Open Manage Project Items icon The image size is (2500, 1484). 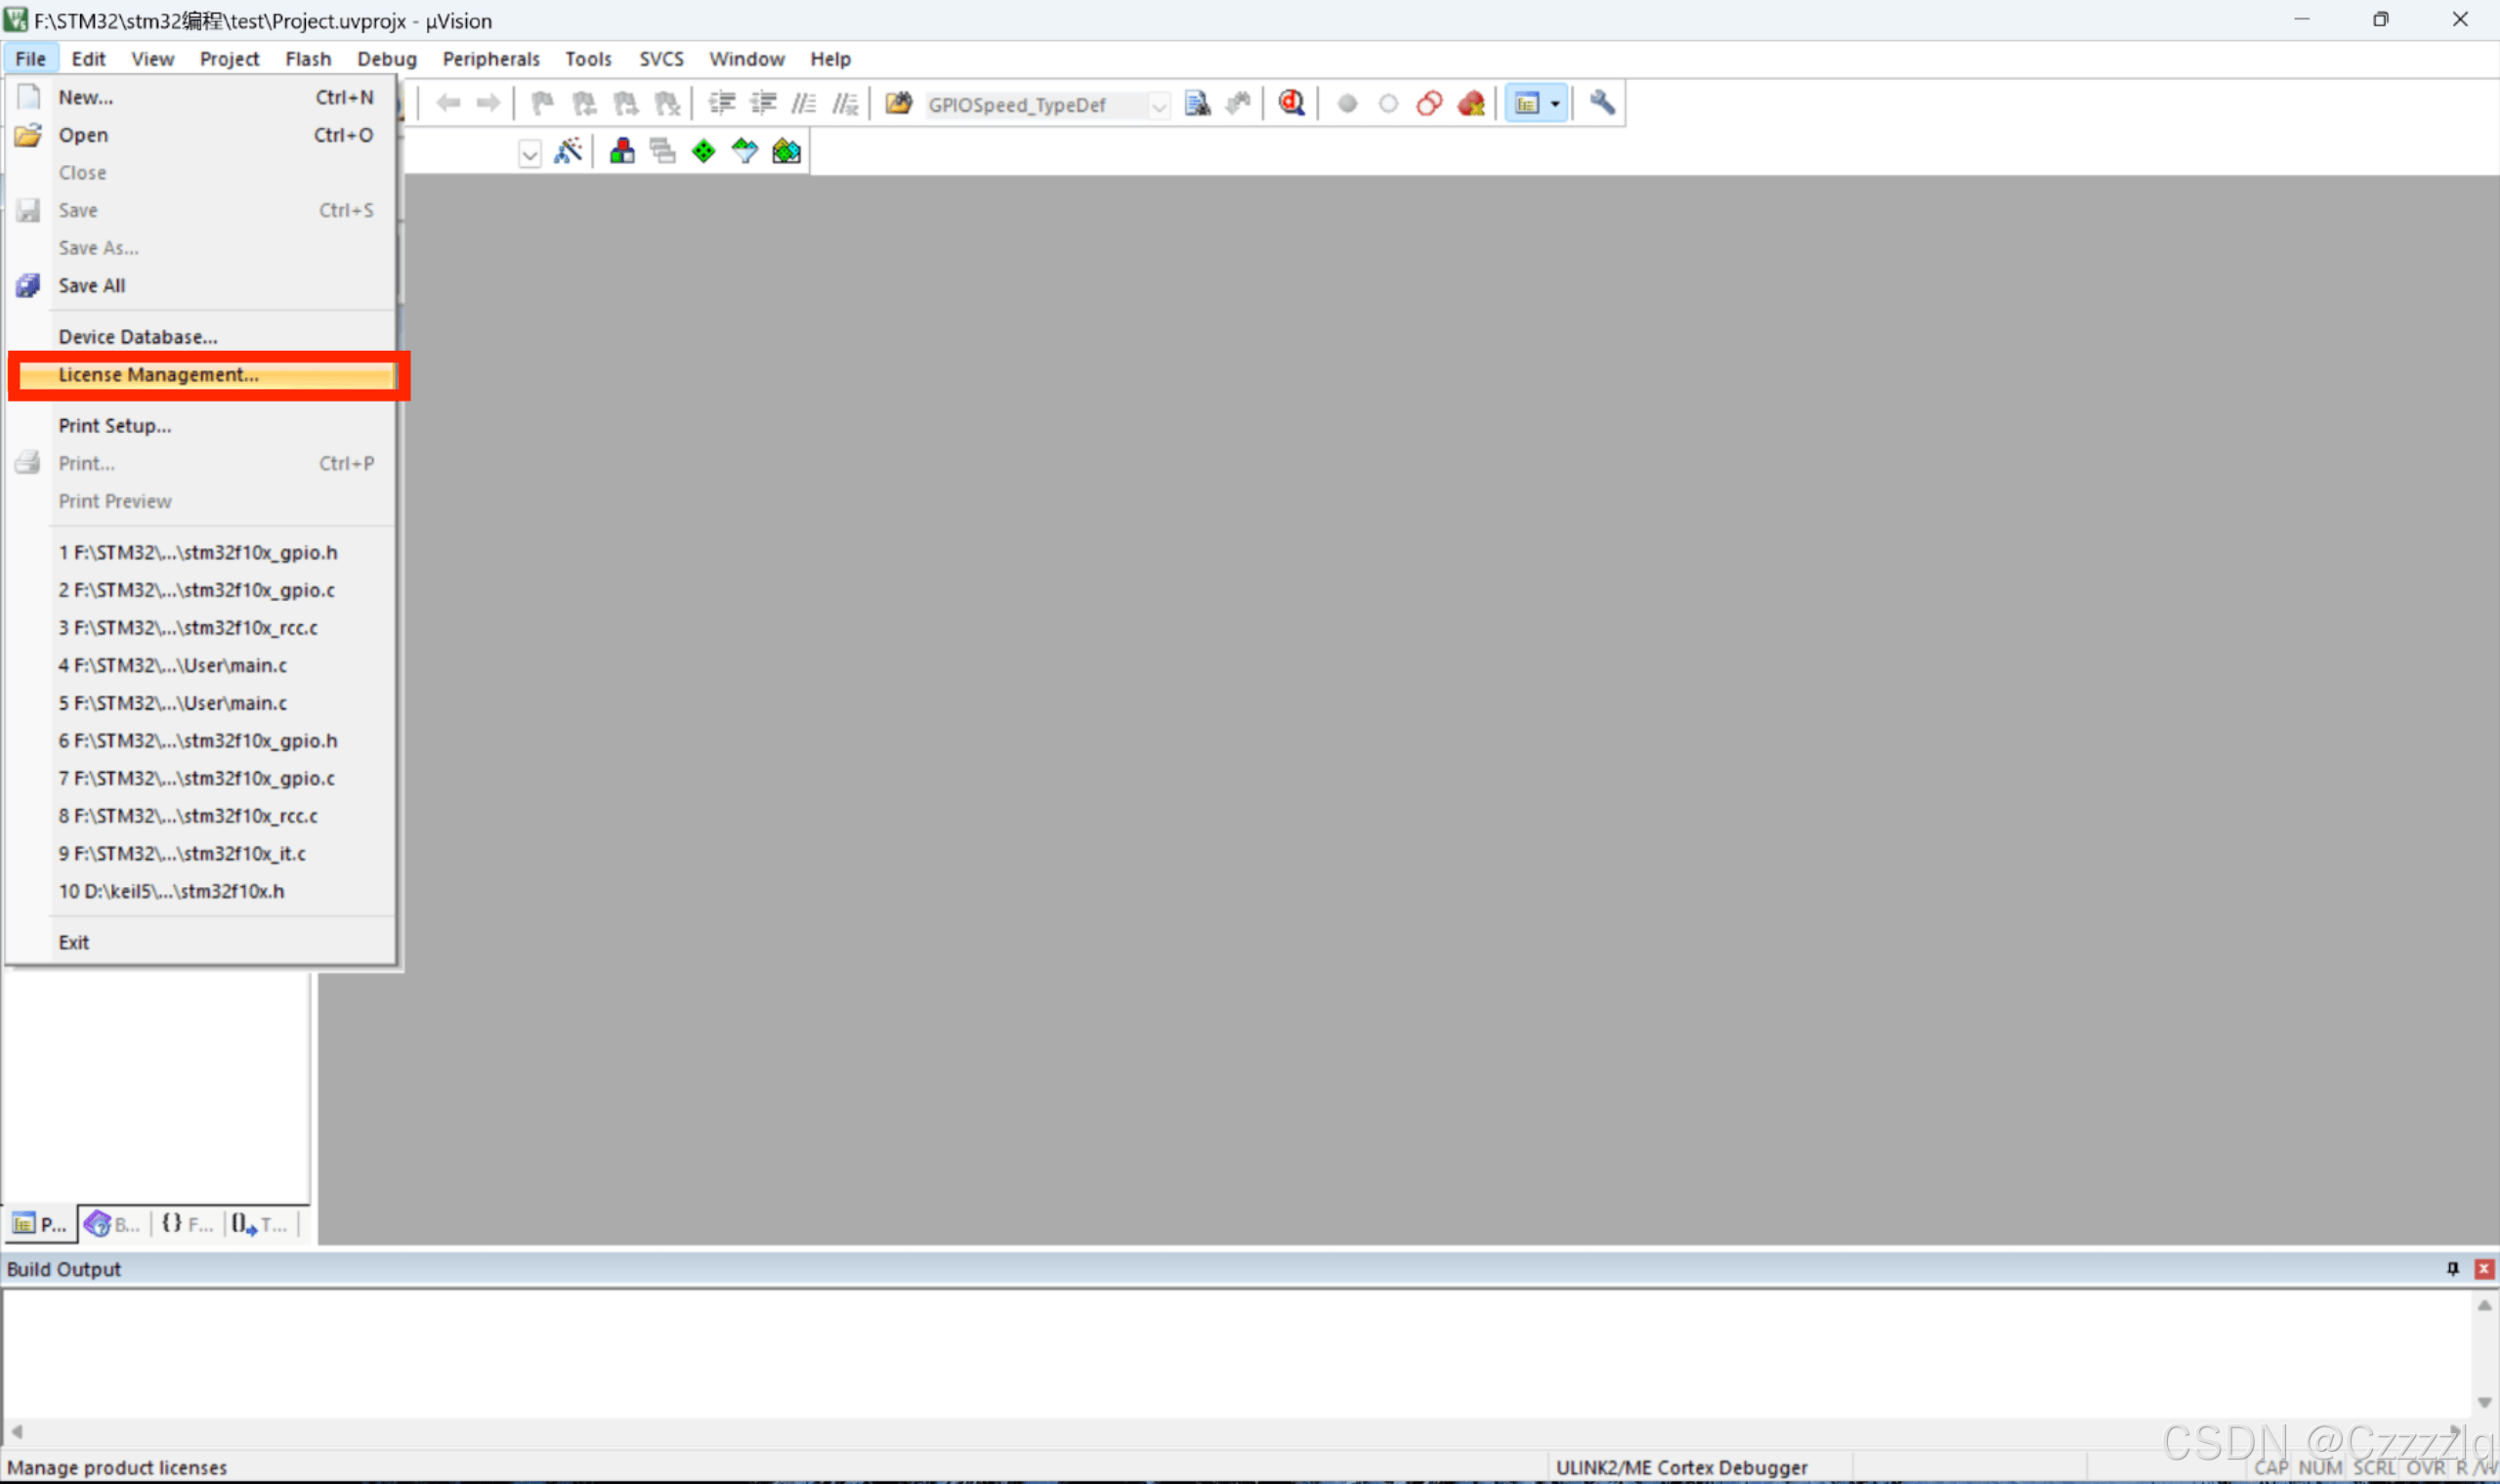pos(622,151)
